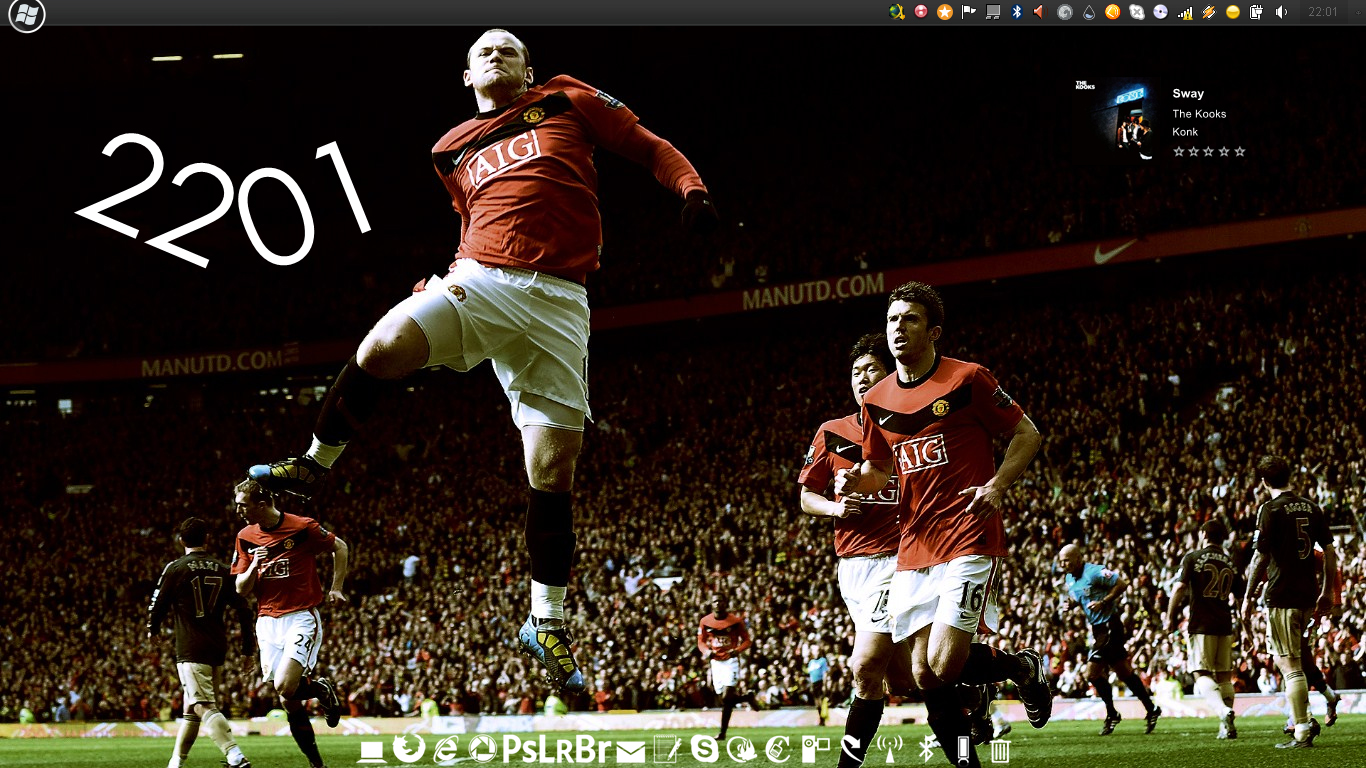Screen dimensions: 1366x768
Task: Open Adobe Bridge via the Br icon
Action: (x=592, y=749)
